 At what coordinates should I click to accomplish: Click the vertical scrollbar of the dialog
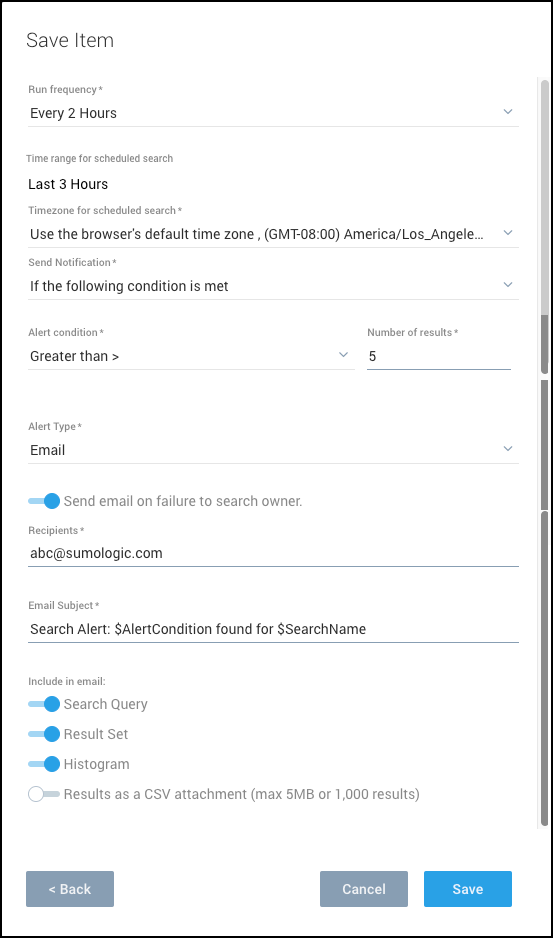[x=545, y=452]
